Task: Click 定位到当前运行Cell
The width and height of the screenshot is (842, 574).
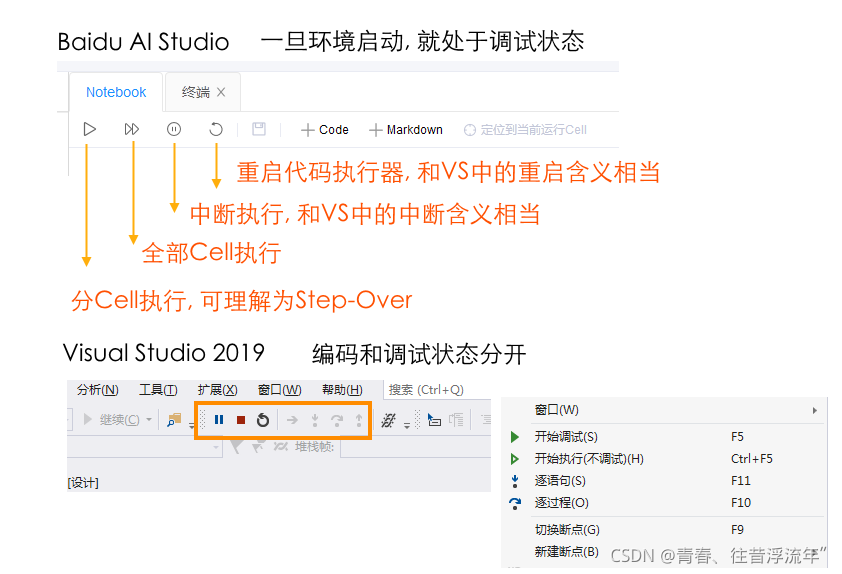Action: 525,130
